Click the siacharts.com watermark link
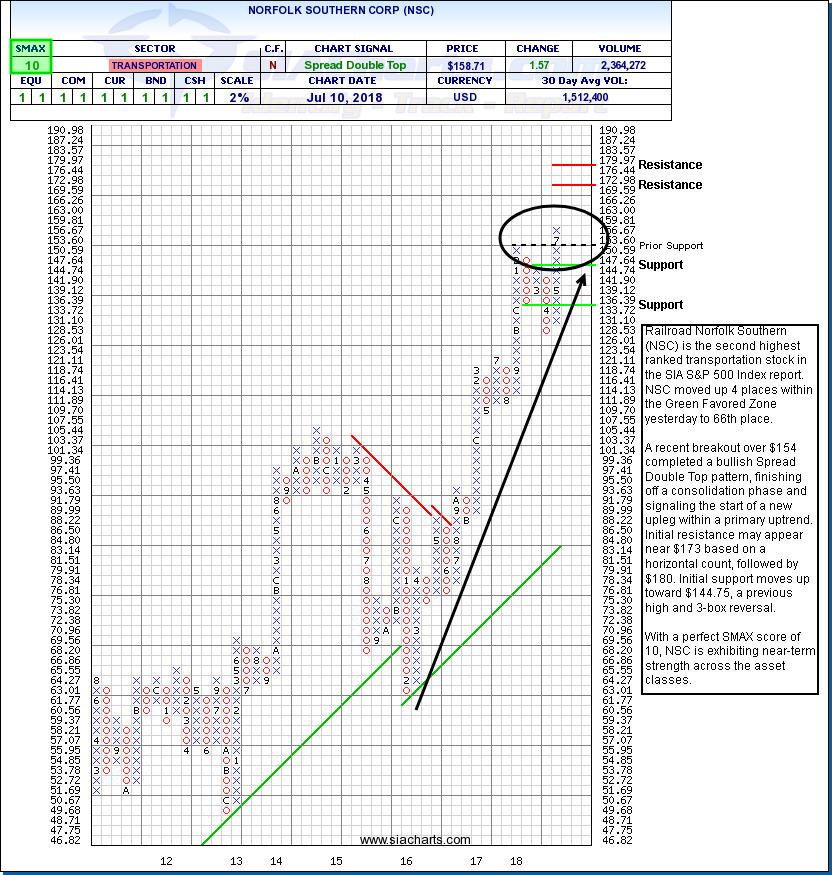 (x=415, y=840)
